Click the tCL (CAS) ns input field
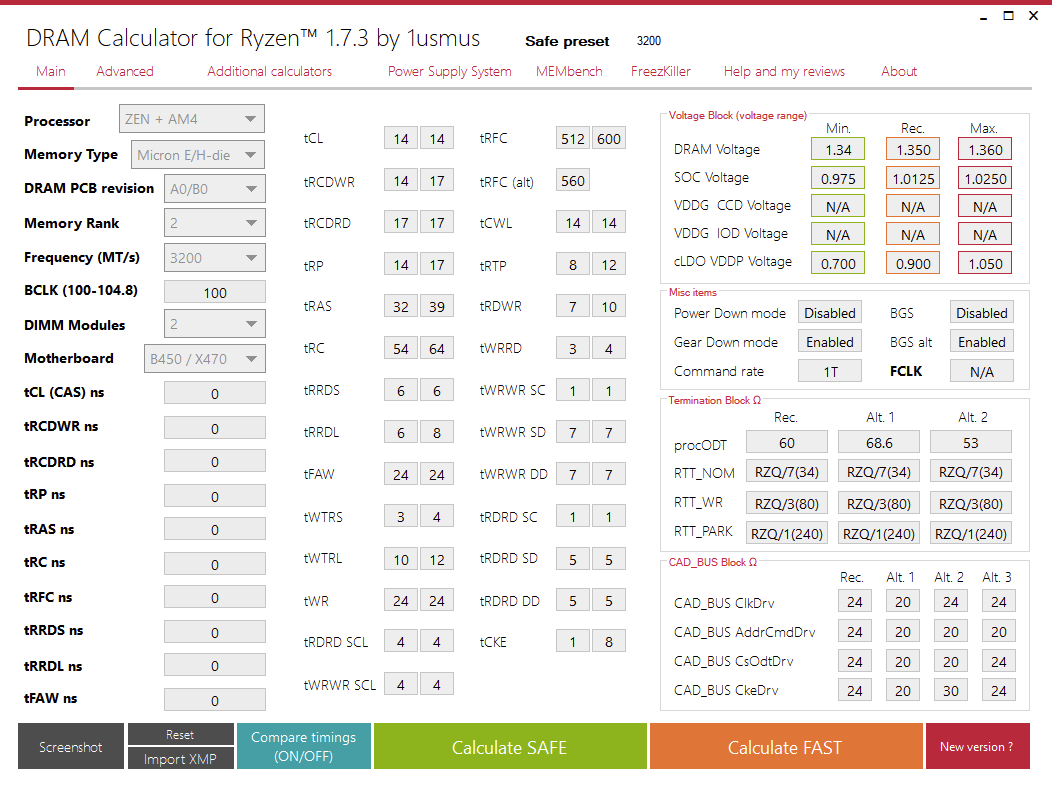Screen dimensions: 1052x791 [215, 393]
